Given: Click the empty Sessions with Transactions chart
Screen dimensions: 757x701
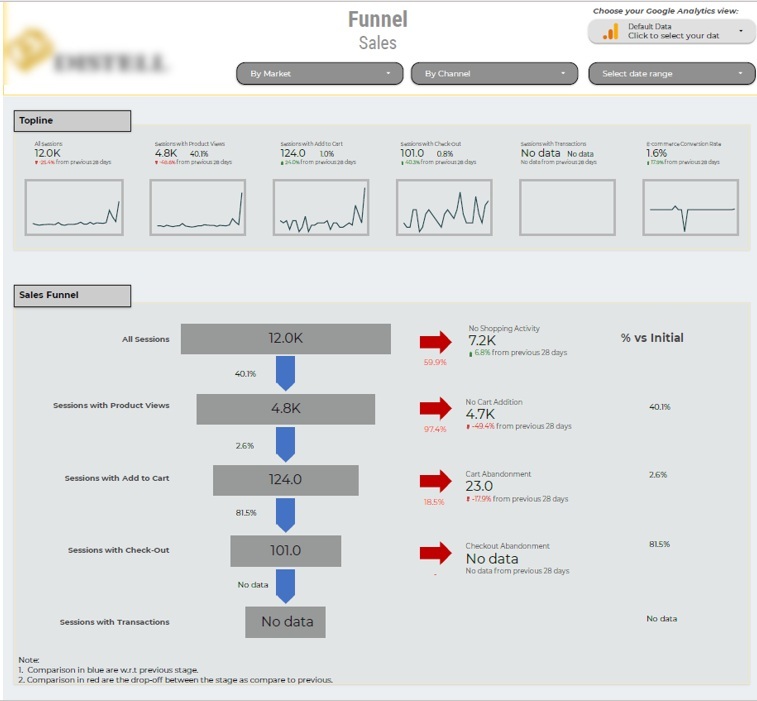Looking at the screenshot, I should pos(567,208).
